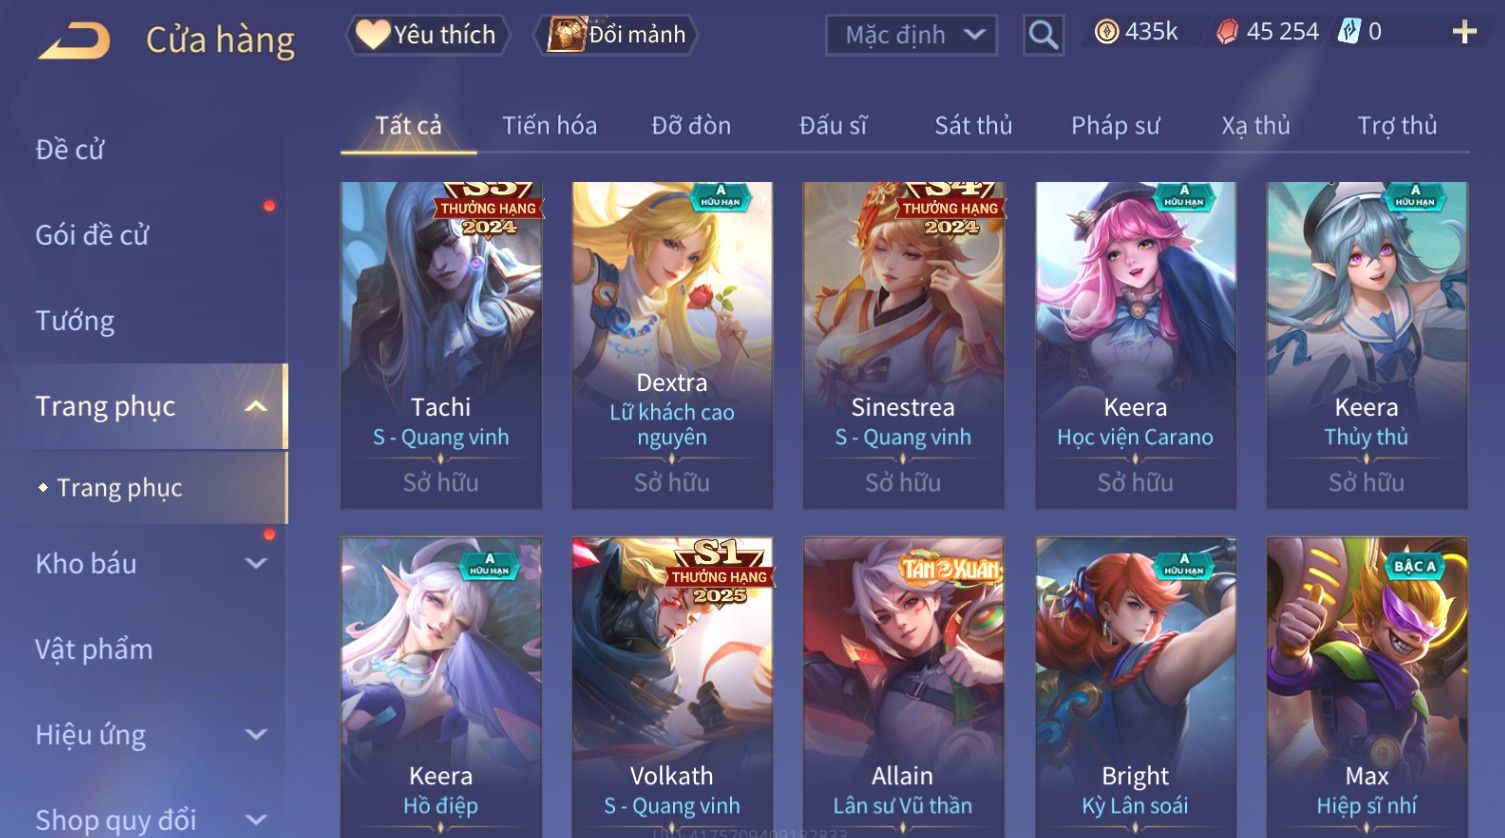Screen dimensions: 1505x838
Task: Click the blue ticket currency icon
Action: click(x=1349, y=32)
